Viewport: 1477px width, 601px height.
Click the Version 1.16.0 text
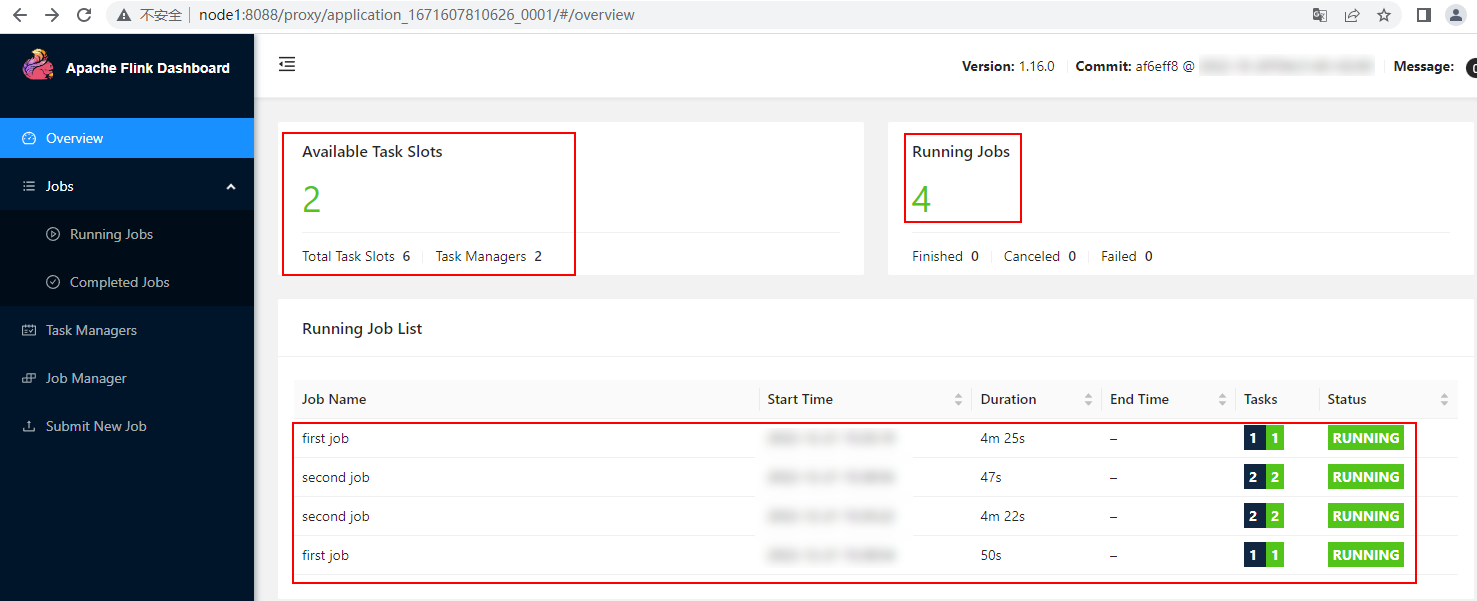(x=1008, y=66)
